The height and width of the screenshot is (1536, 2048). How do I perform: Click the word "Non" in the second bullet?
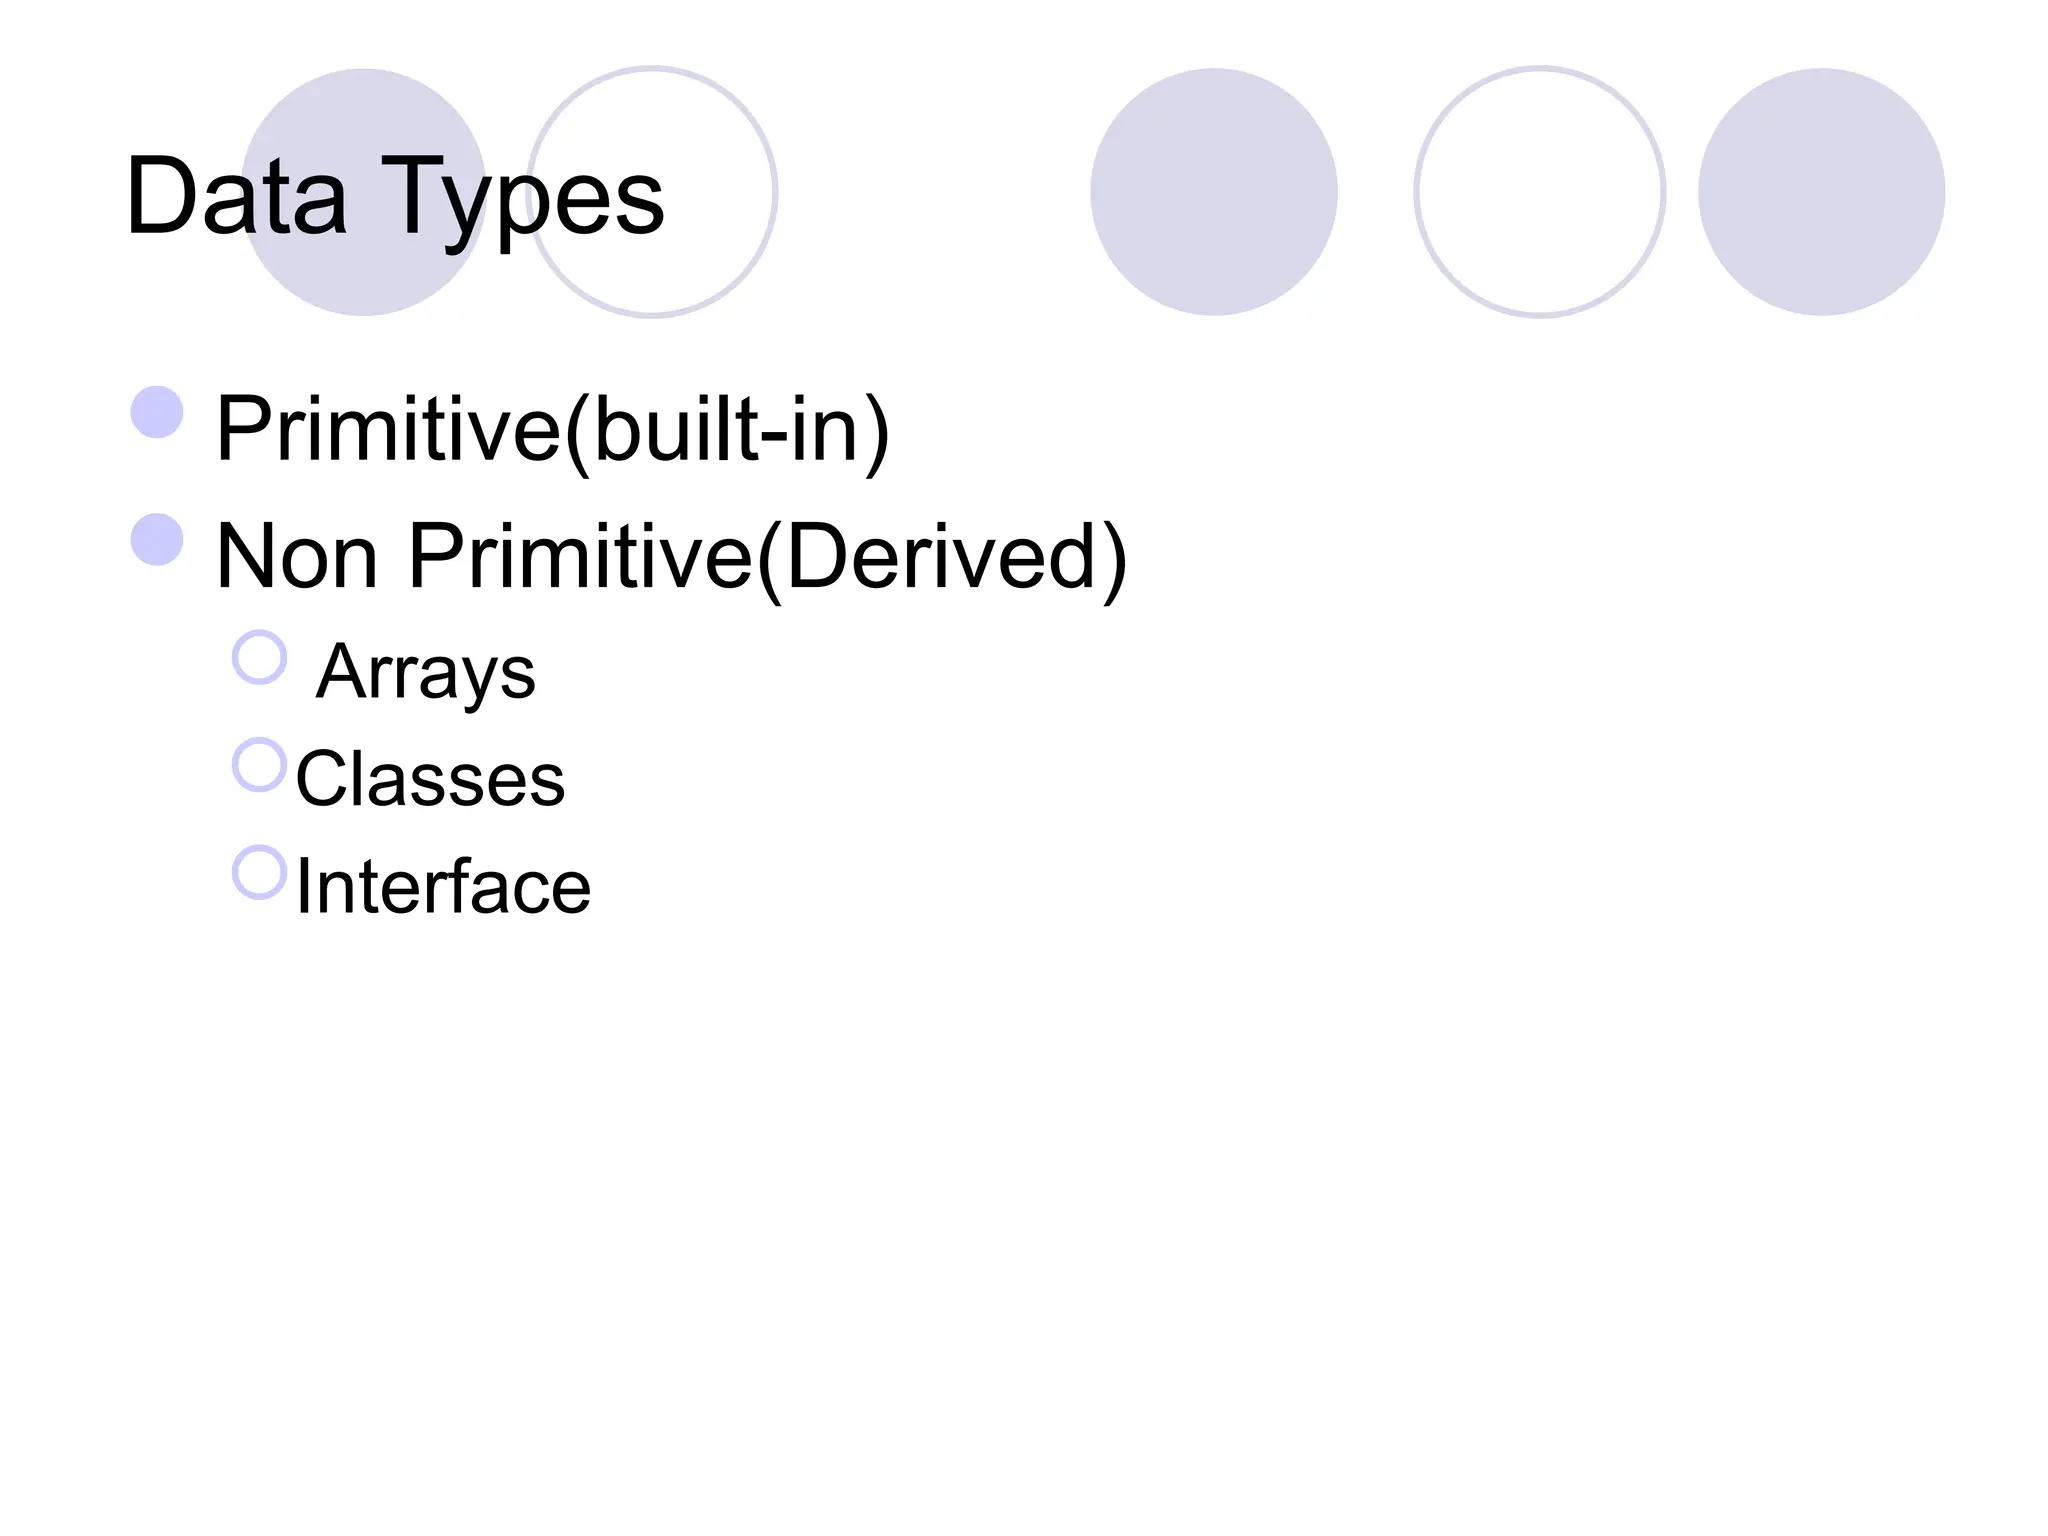pos(297,556)
